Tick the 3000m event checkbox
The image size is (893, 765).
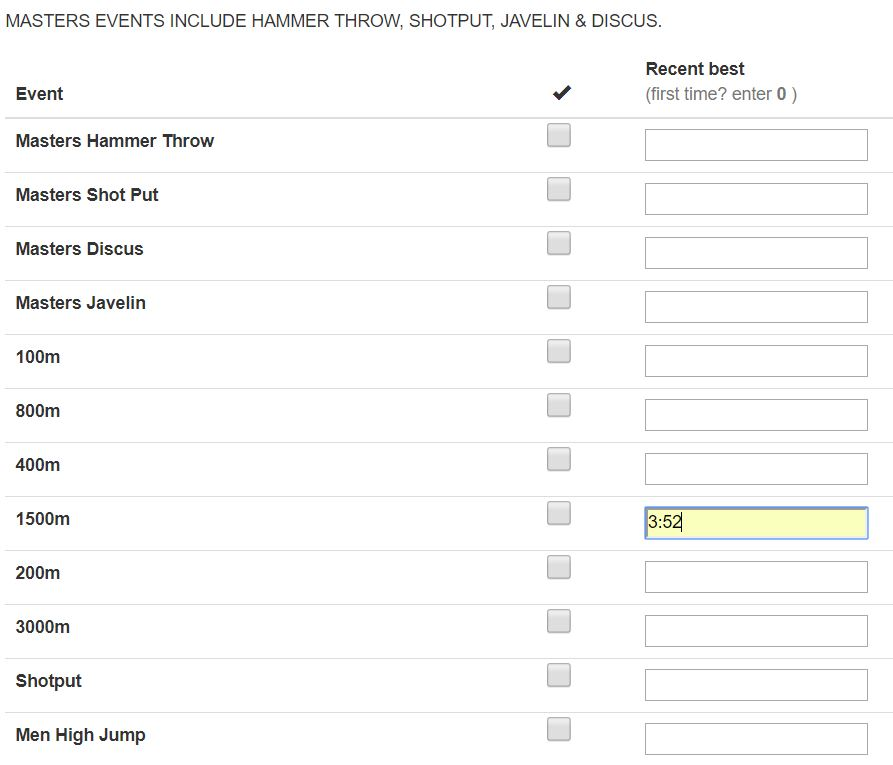click(x=559, y=621)
